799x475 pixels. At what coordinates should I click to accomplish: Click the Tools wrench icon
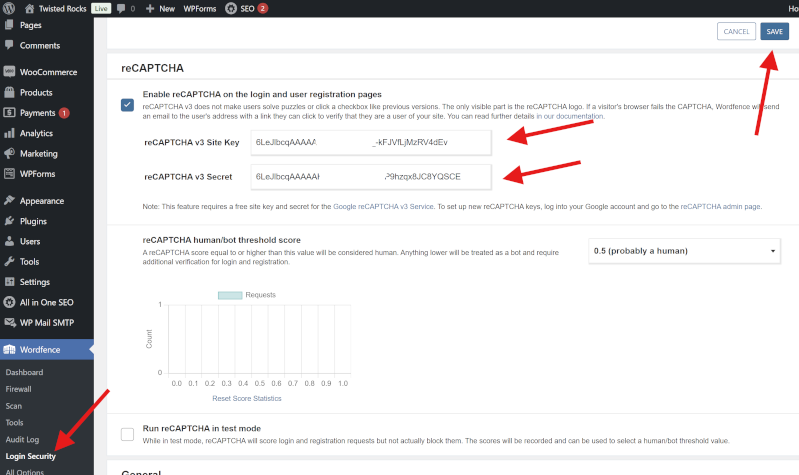[9, 261]
